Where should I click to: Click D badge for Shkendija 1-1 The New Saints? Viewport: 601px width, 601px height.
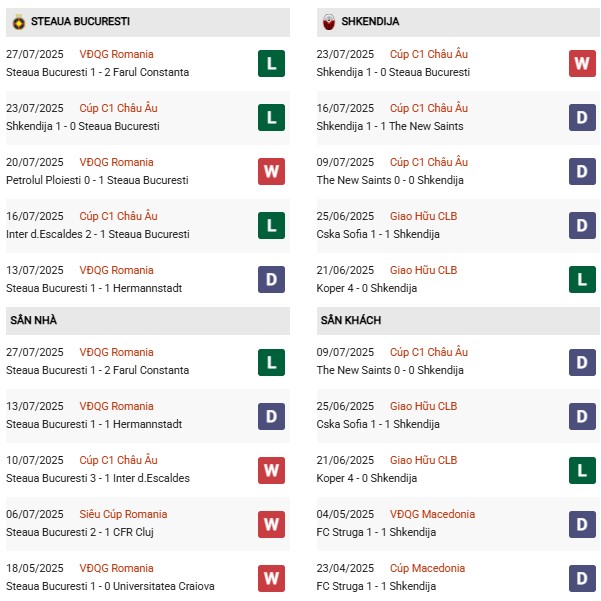(x=582, y=117)
